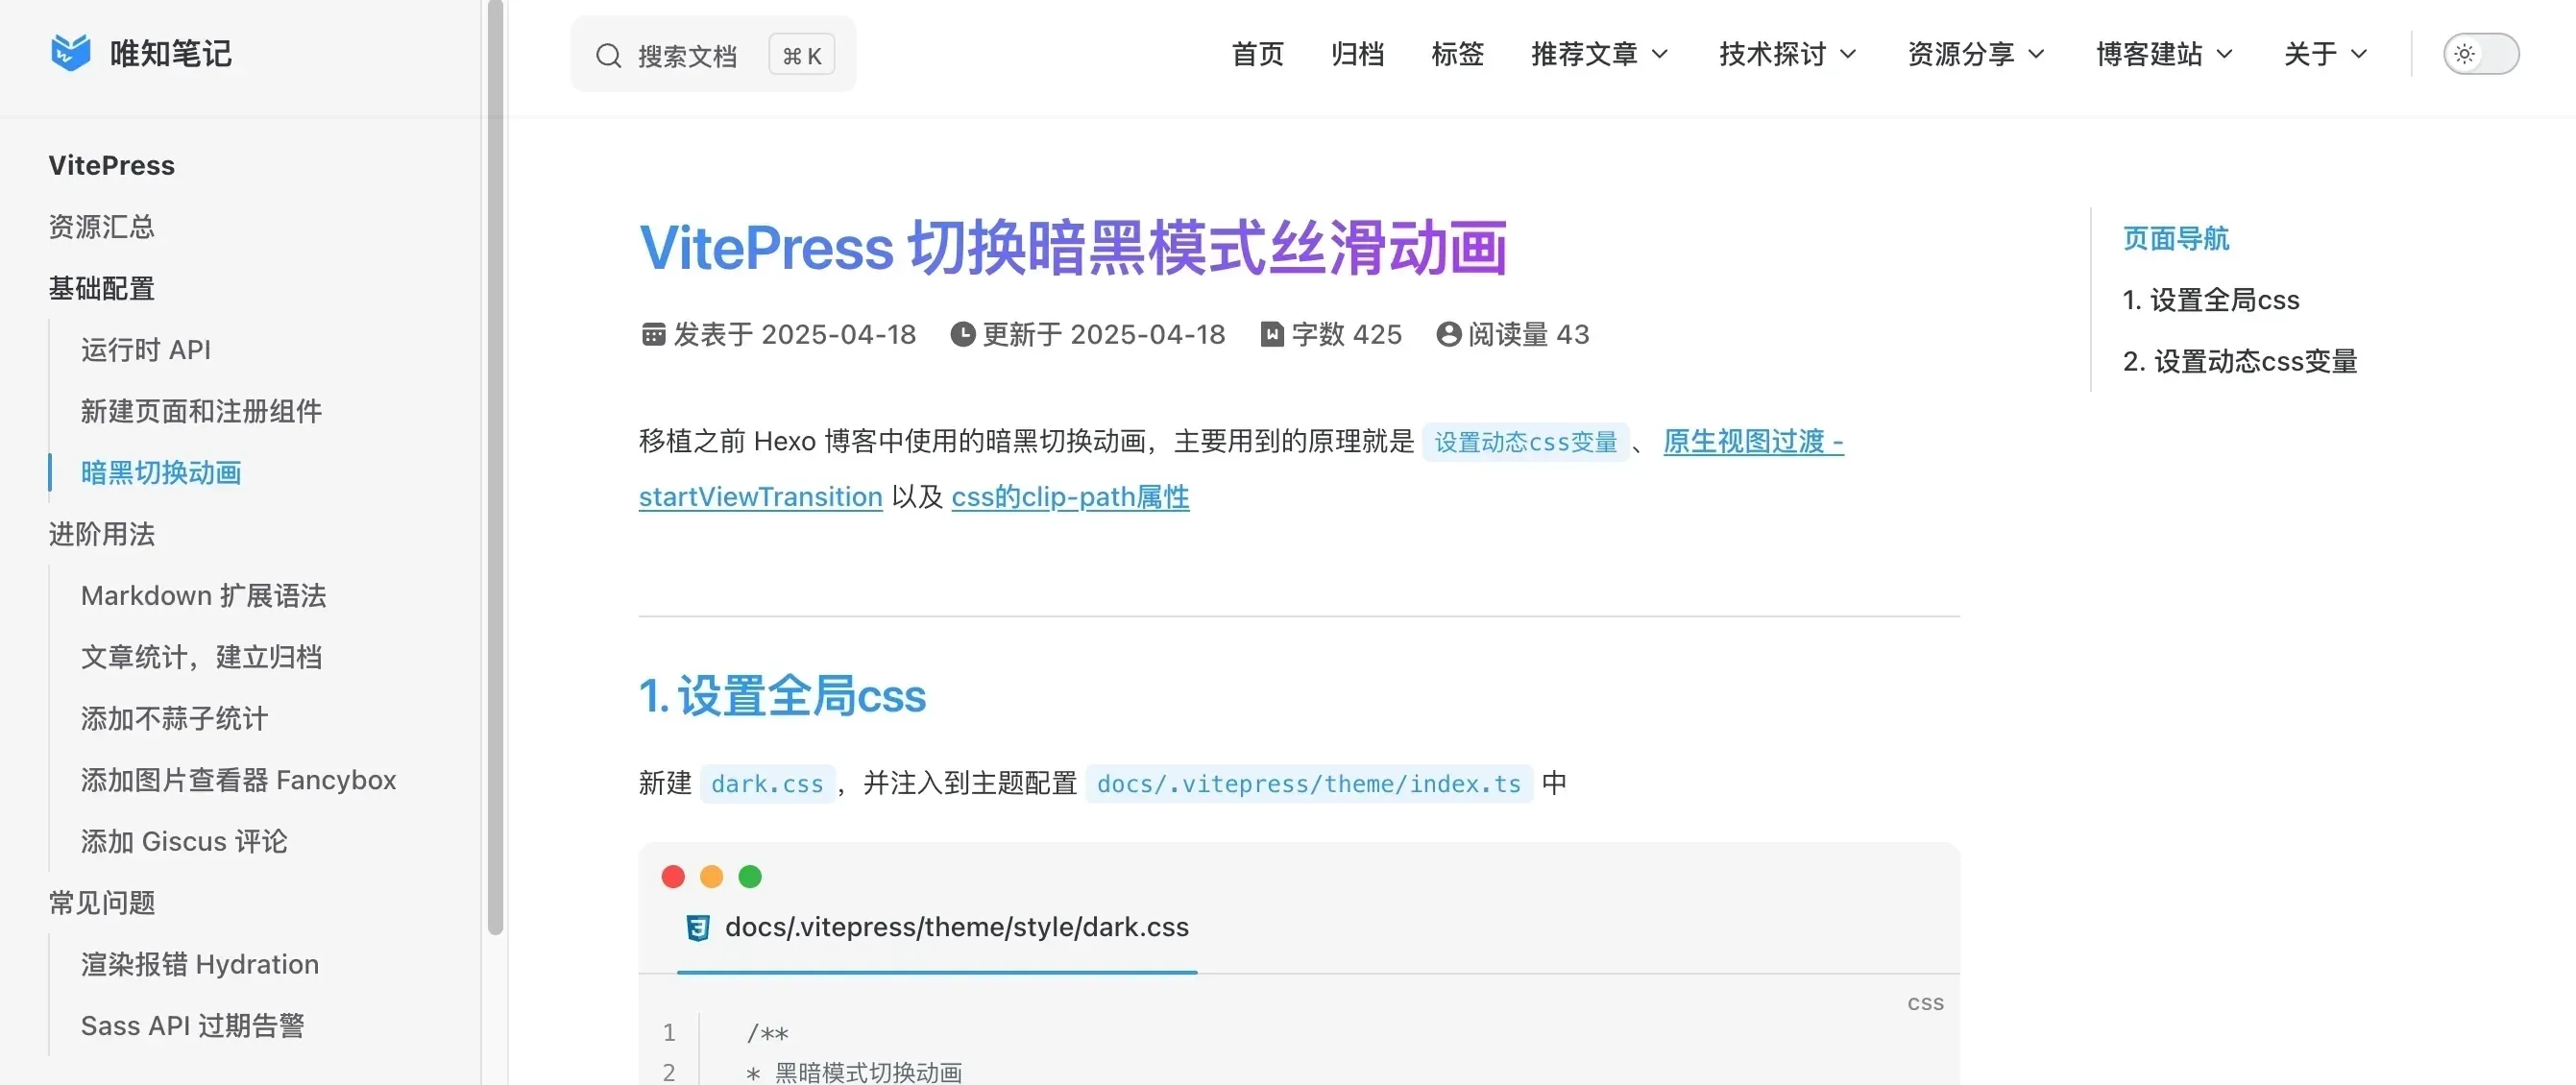2576x1085 pixels.
Task: Click the 页面导航 outline title
Action: click(2176, 238)
